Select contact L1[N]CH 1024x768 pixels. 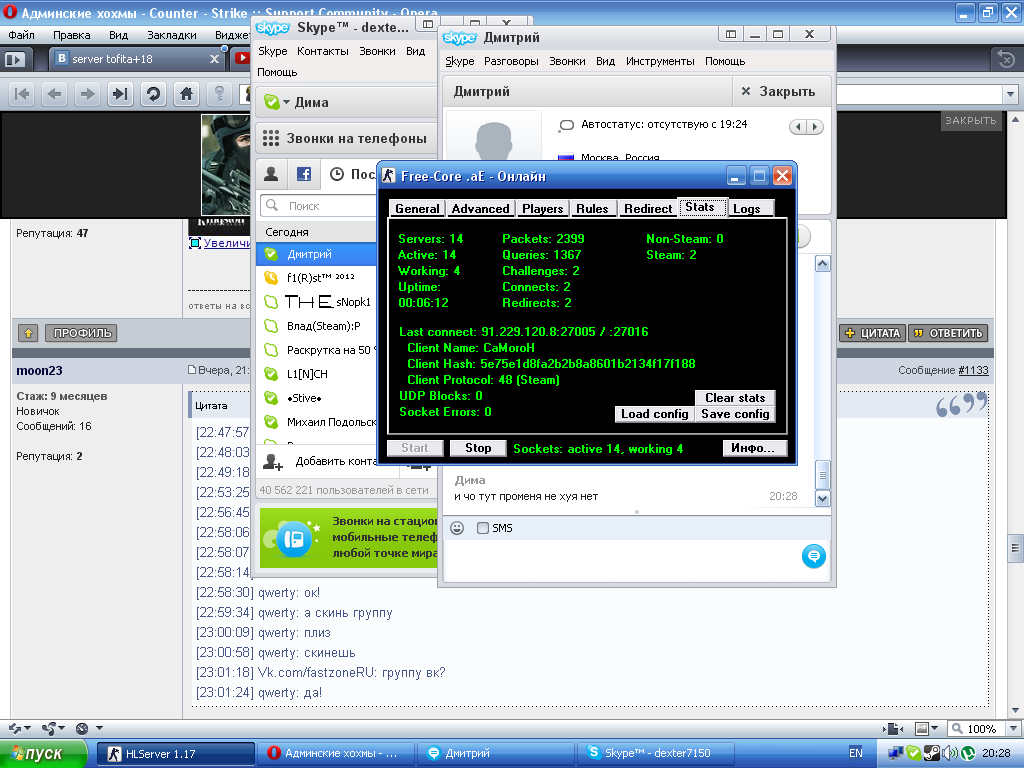click(x=317, y=374)
